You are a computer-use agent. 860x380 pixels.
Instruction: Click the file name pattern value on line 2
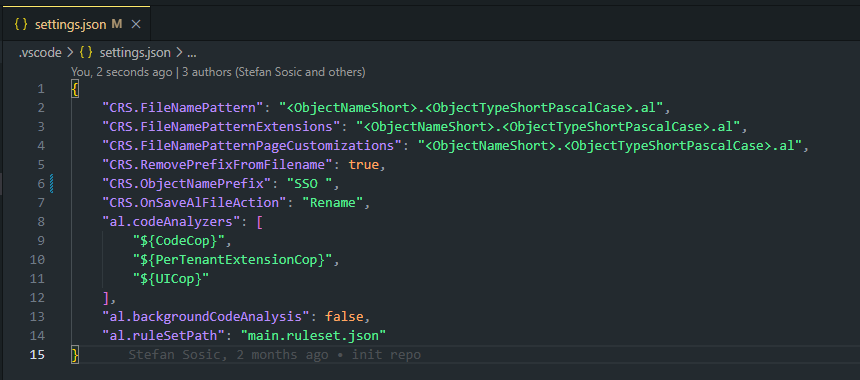(472, 107)
